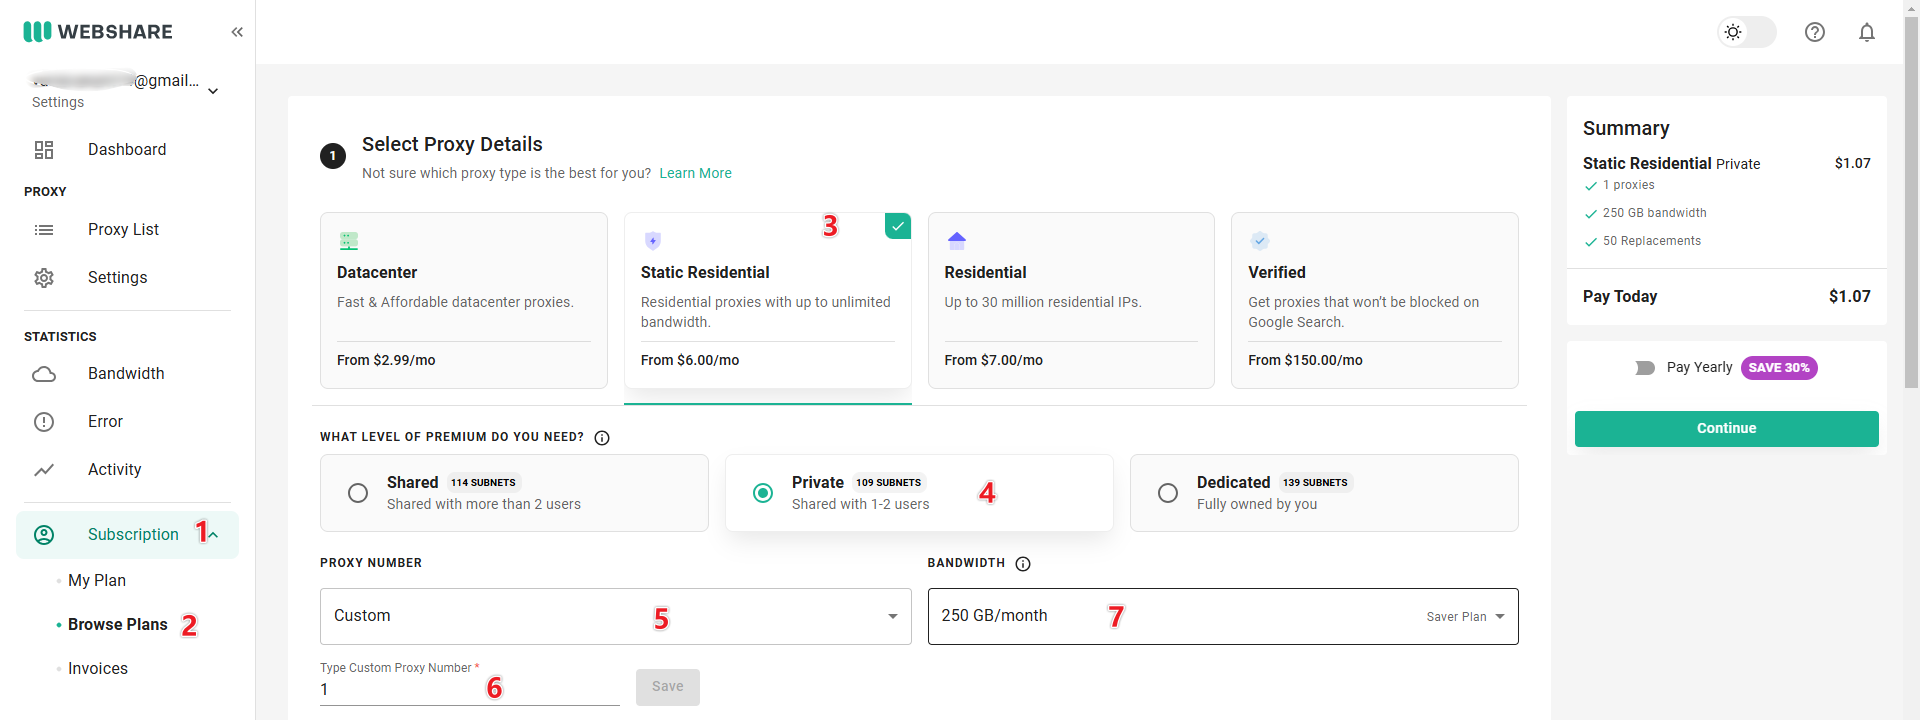1920x720 pixels.
Task: Open notifications bell icon
Action: [x=1867, y=32]
